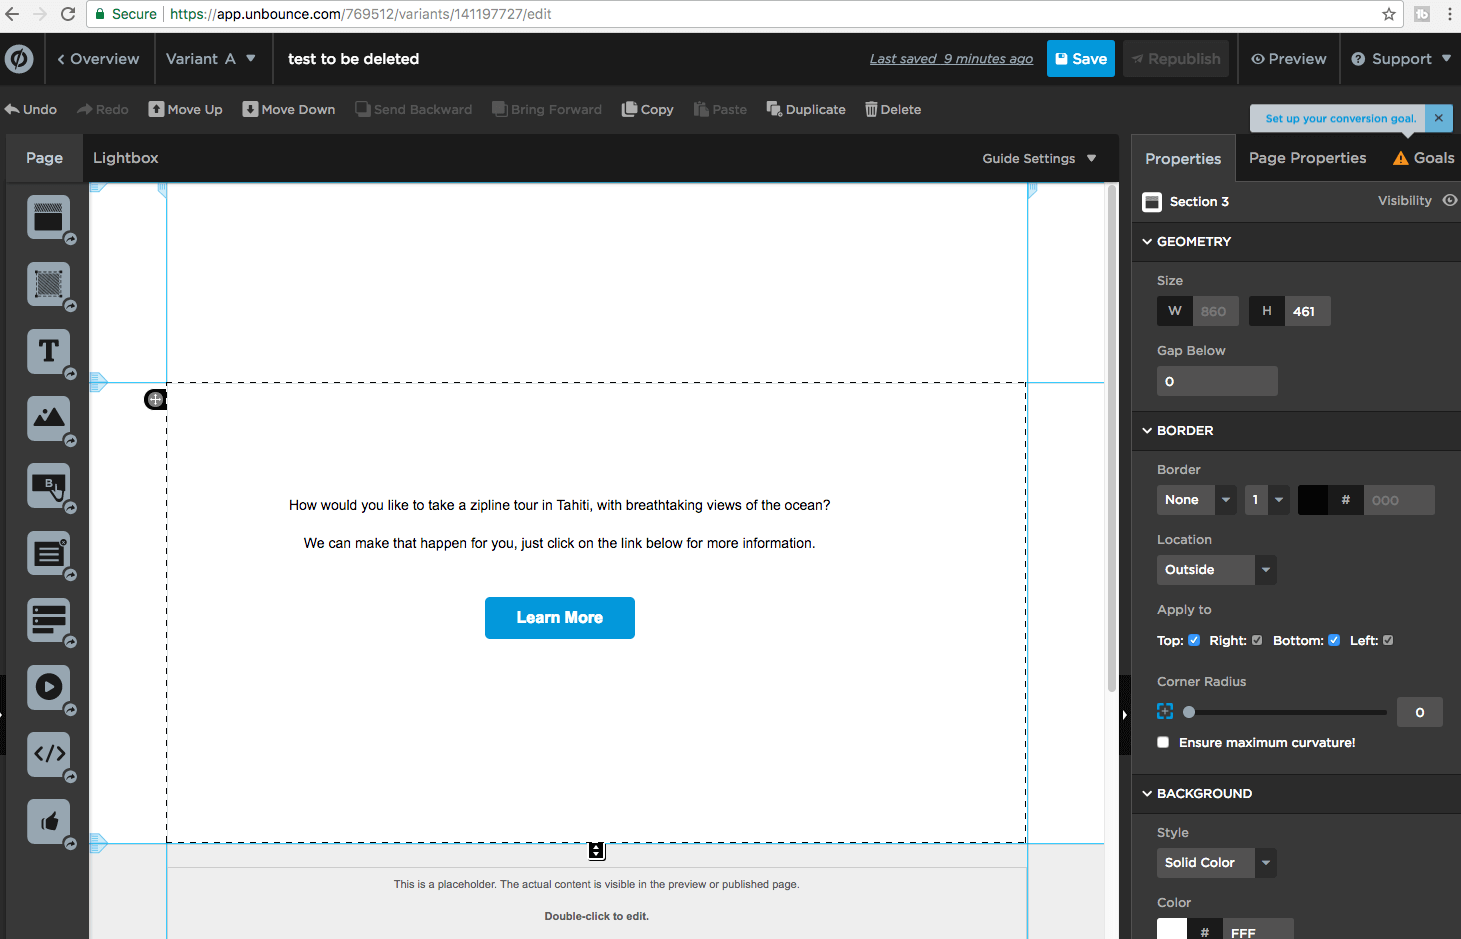Click the Republish button

point(1176,59)
